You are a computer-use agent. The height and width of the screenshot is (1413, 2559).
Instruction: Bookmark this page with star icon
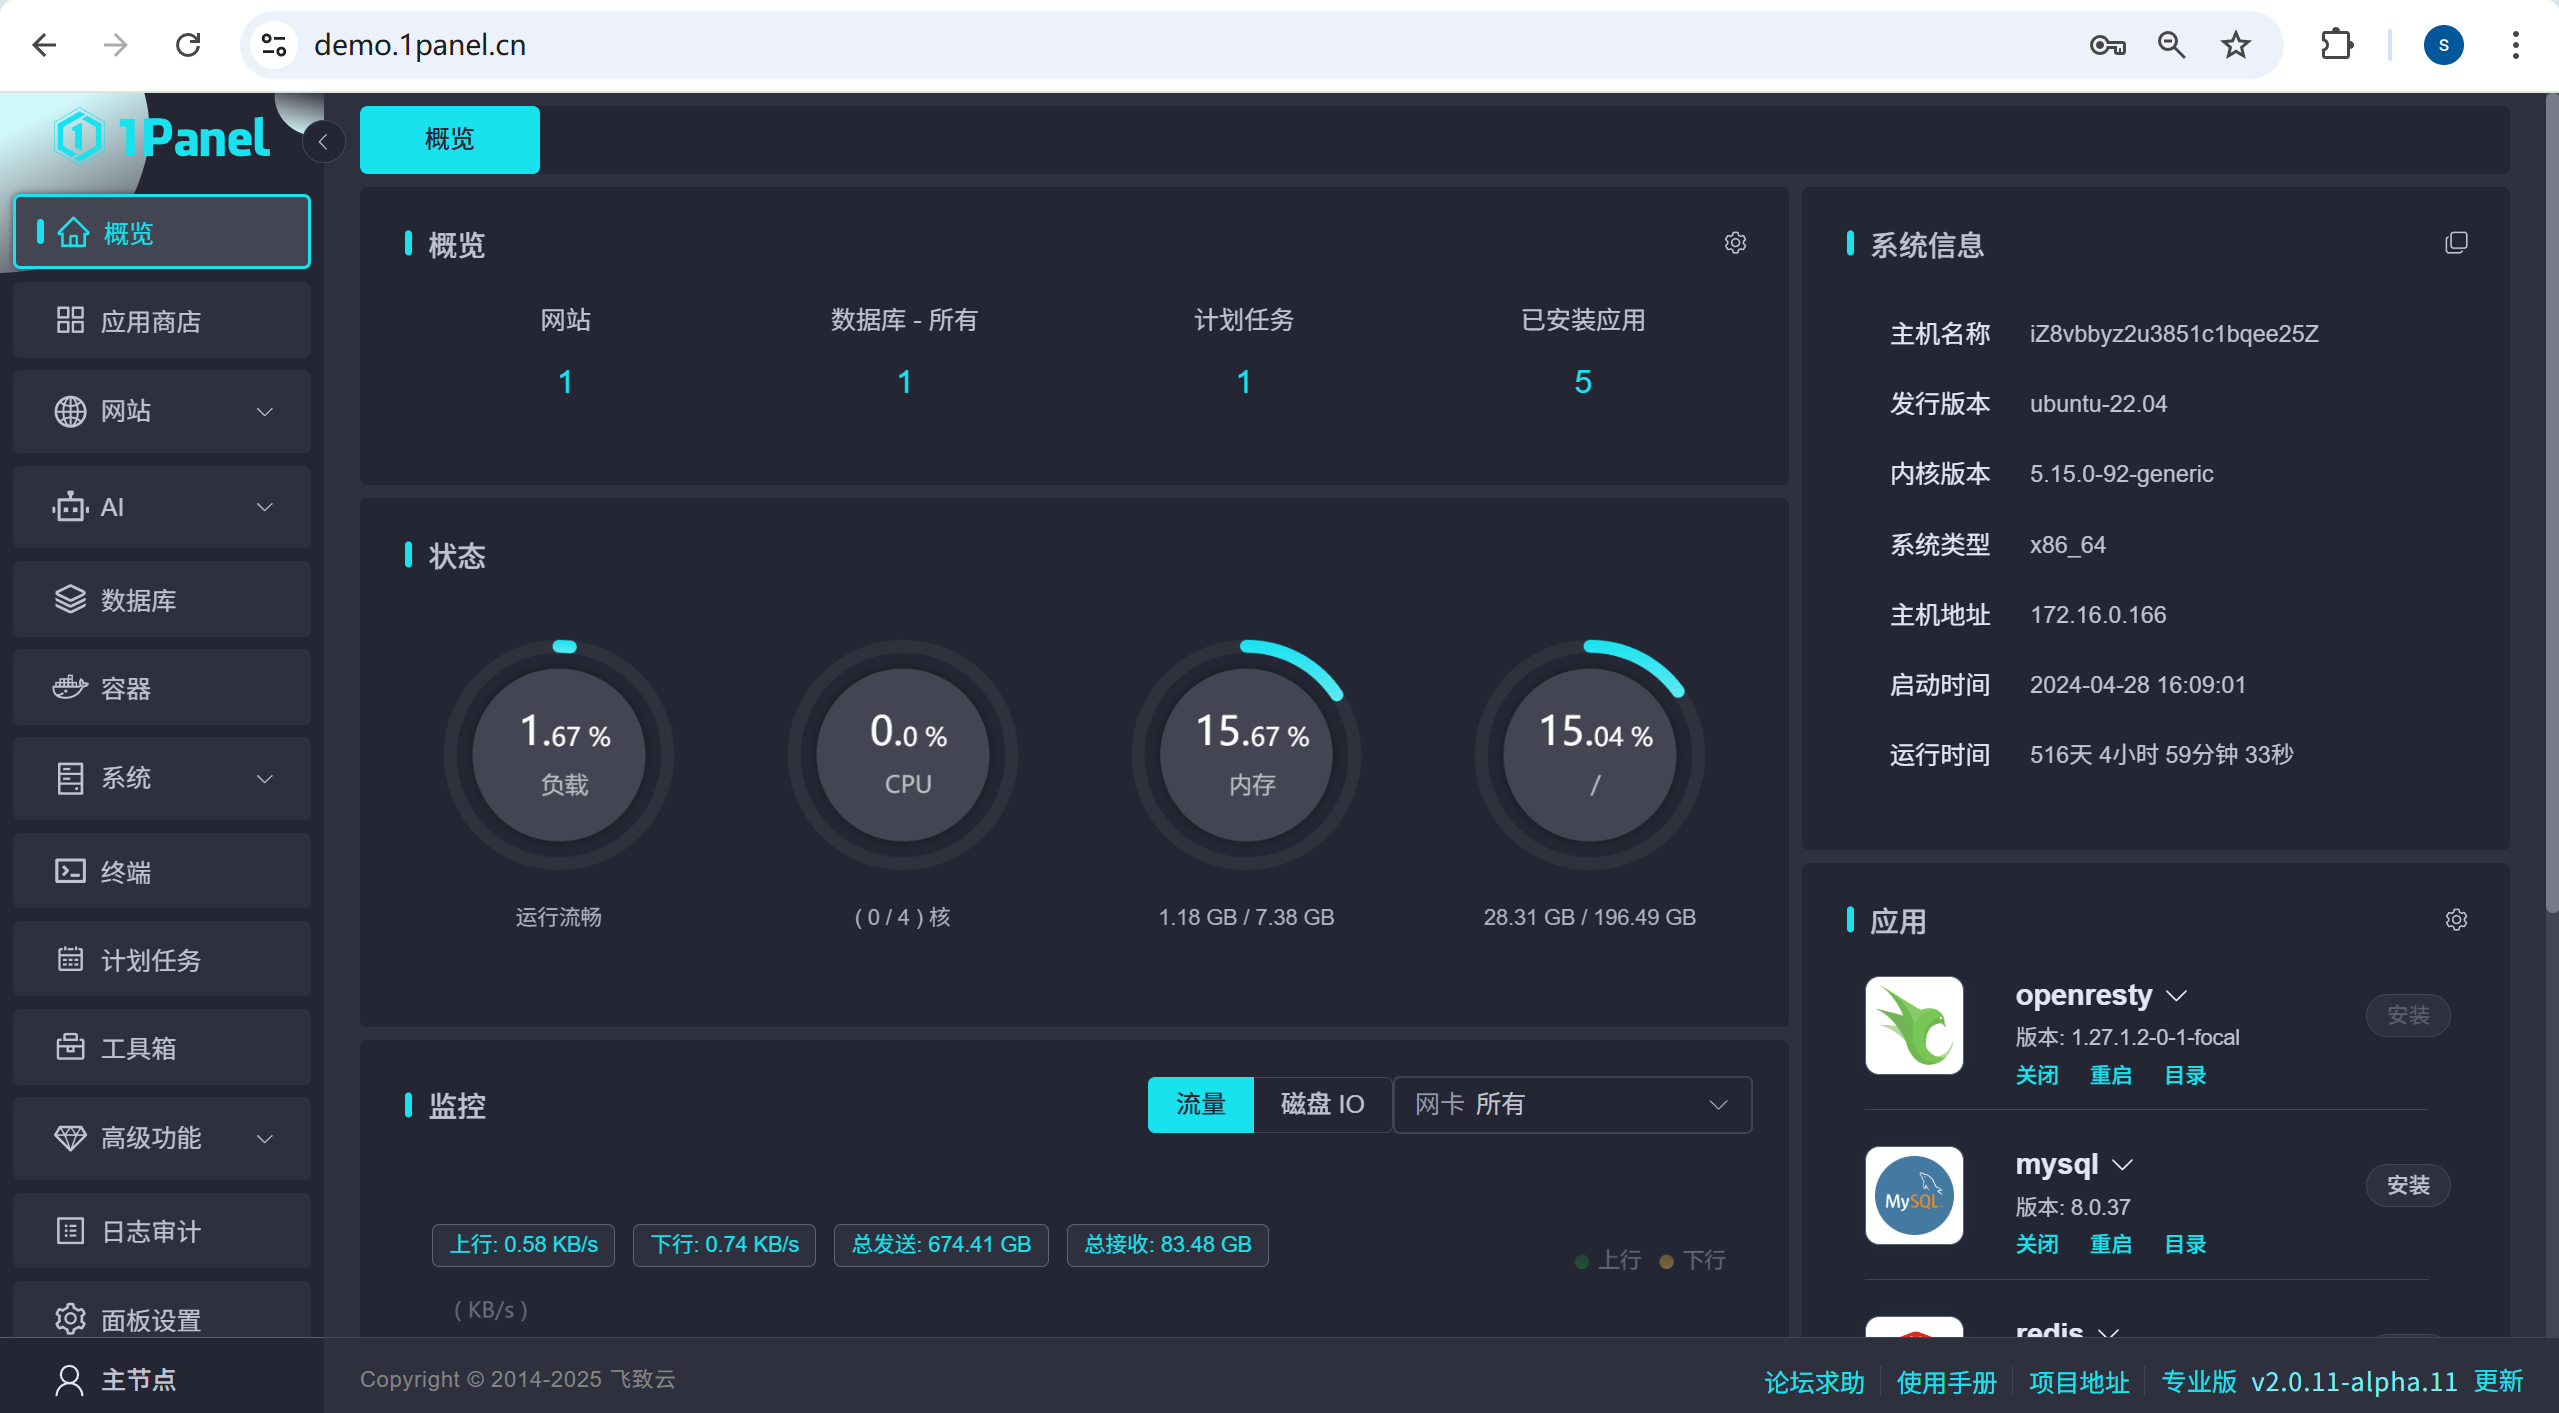[x=2235, y=45]
